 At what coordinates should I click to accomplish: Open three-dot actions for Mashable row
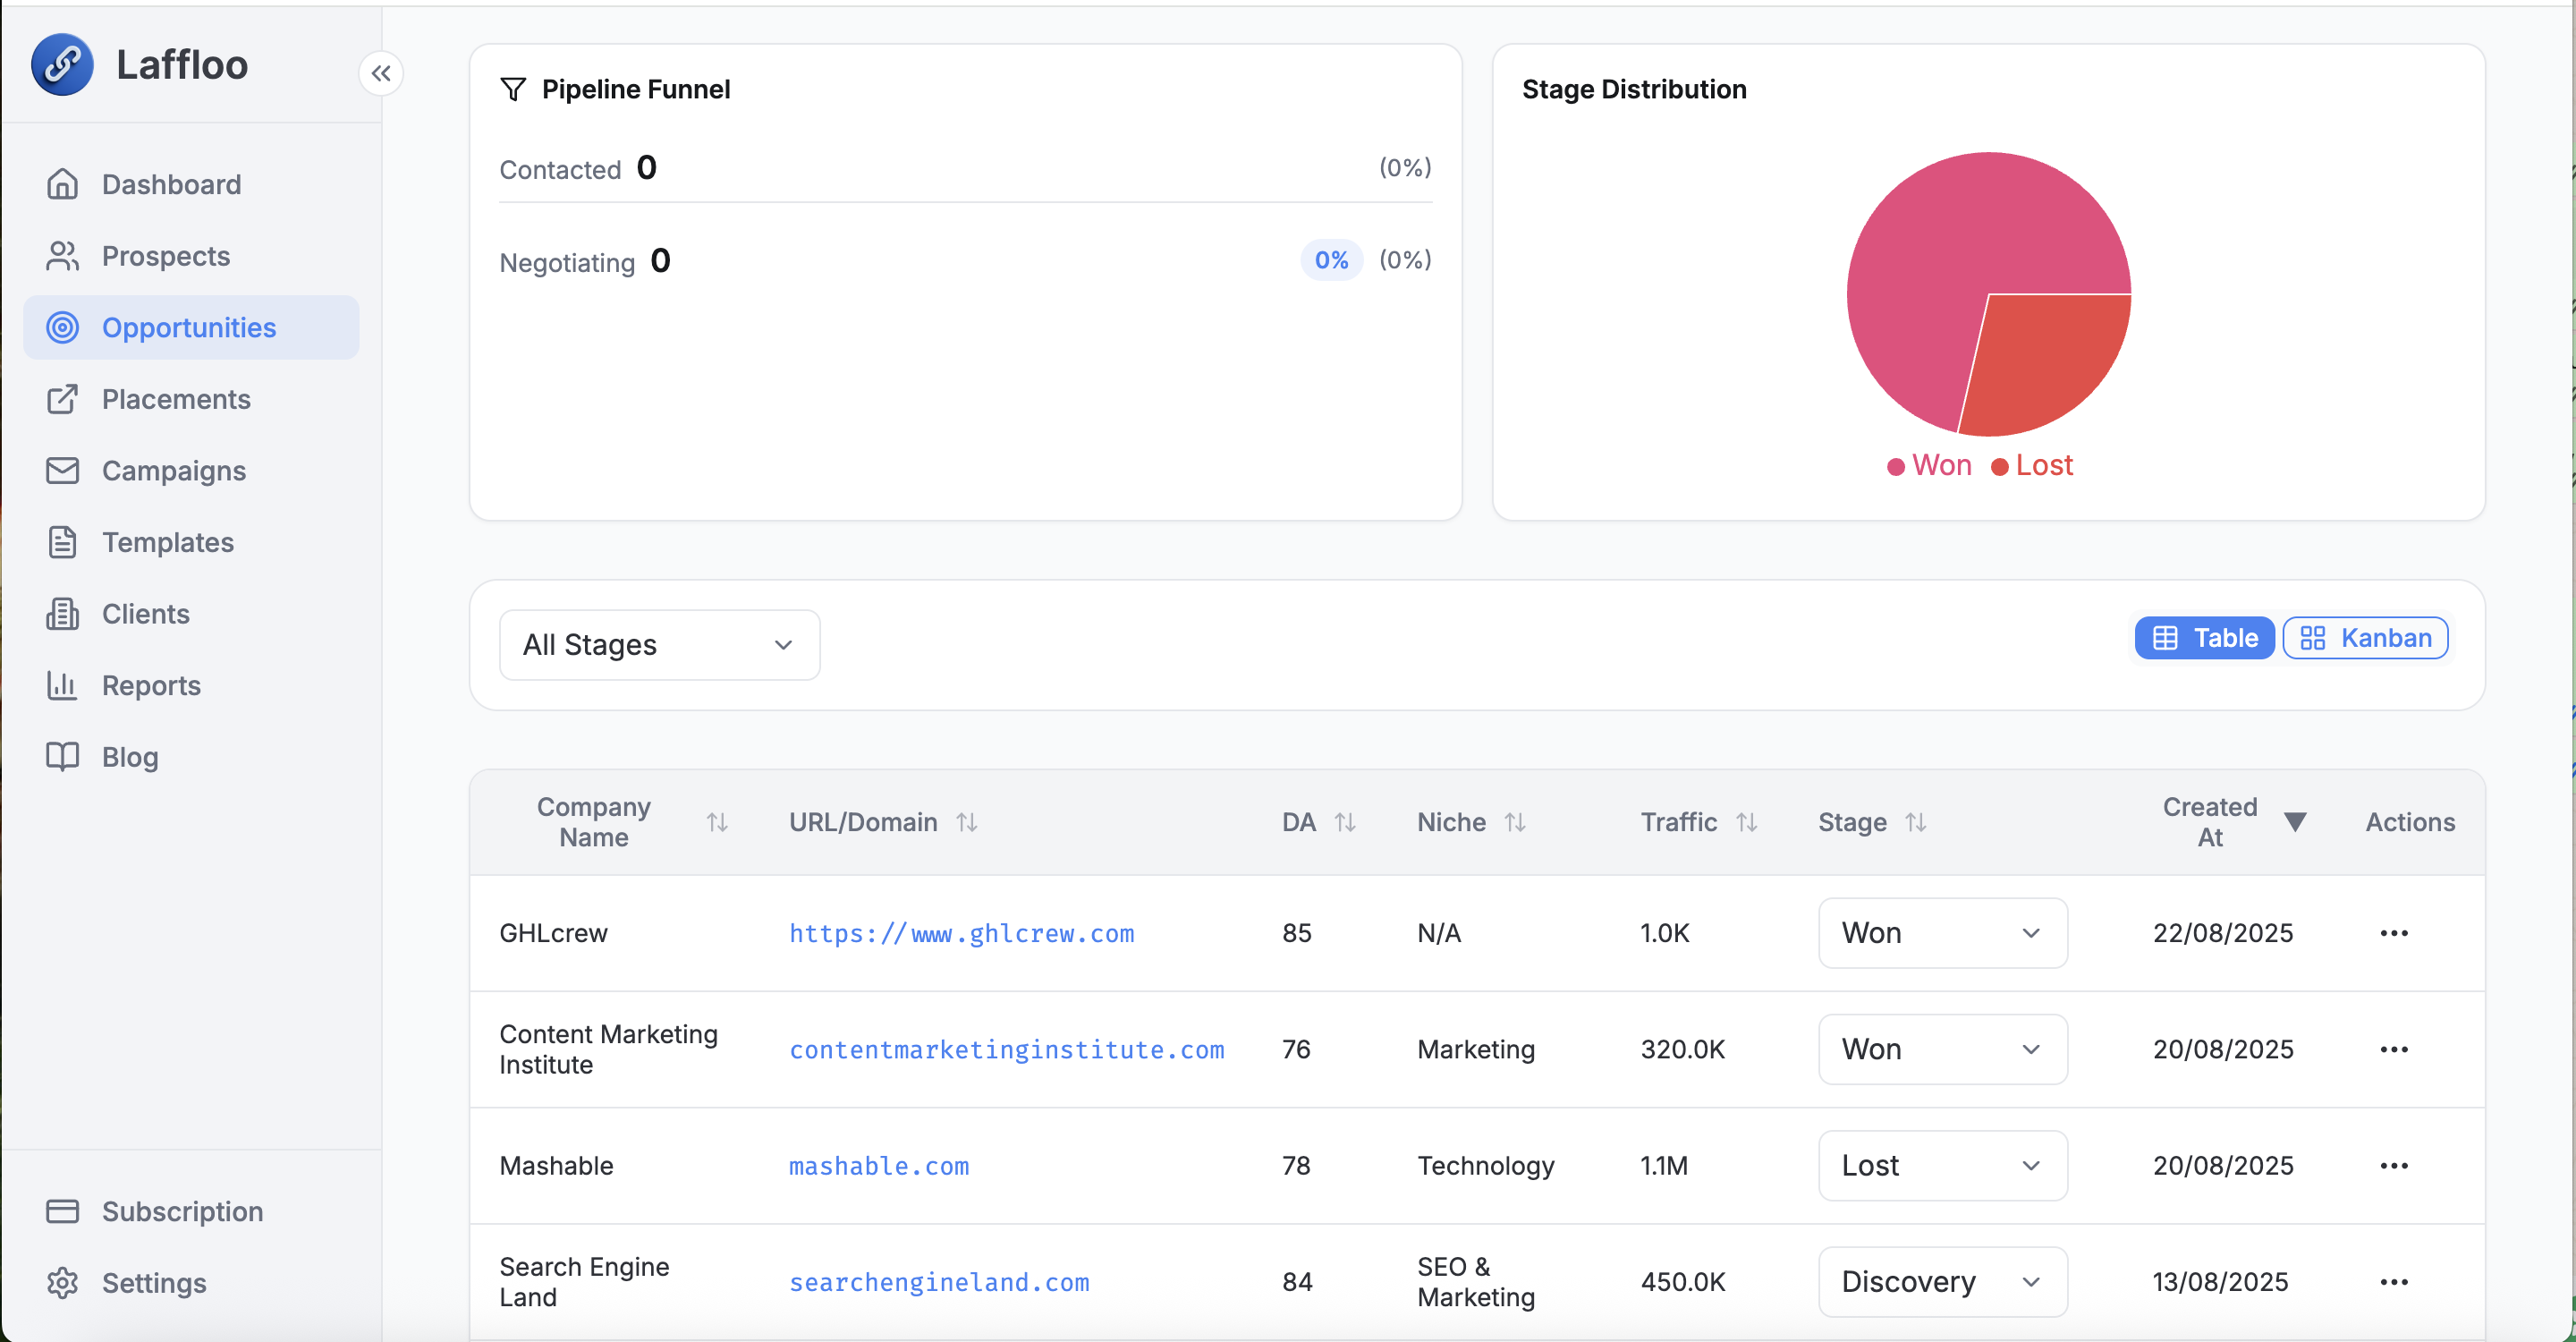2393,1166
